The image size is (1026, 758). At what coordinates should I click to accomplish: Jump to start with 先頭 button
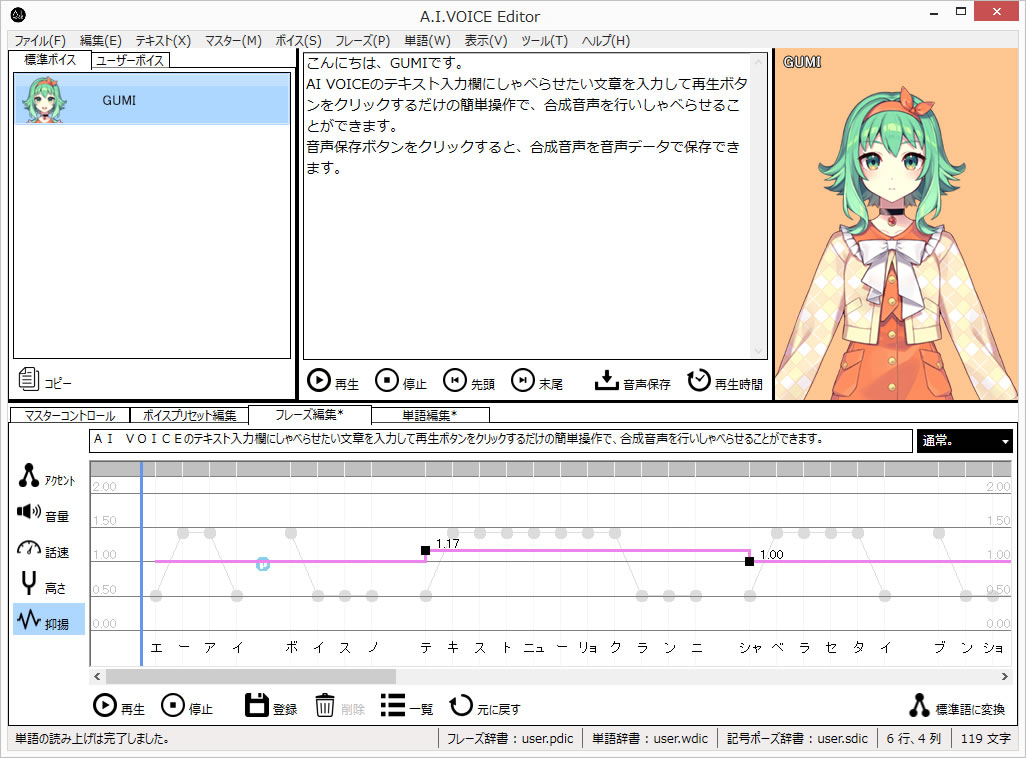click(469, 381)
